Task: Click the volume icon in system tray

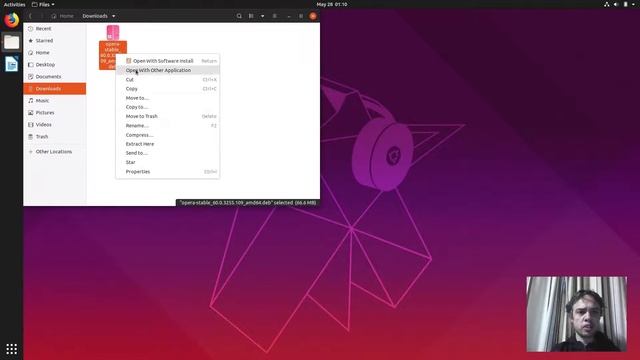Action: click(616, 4)
